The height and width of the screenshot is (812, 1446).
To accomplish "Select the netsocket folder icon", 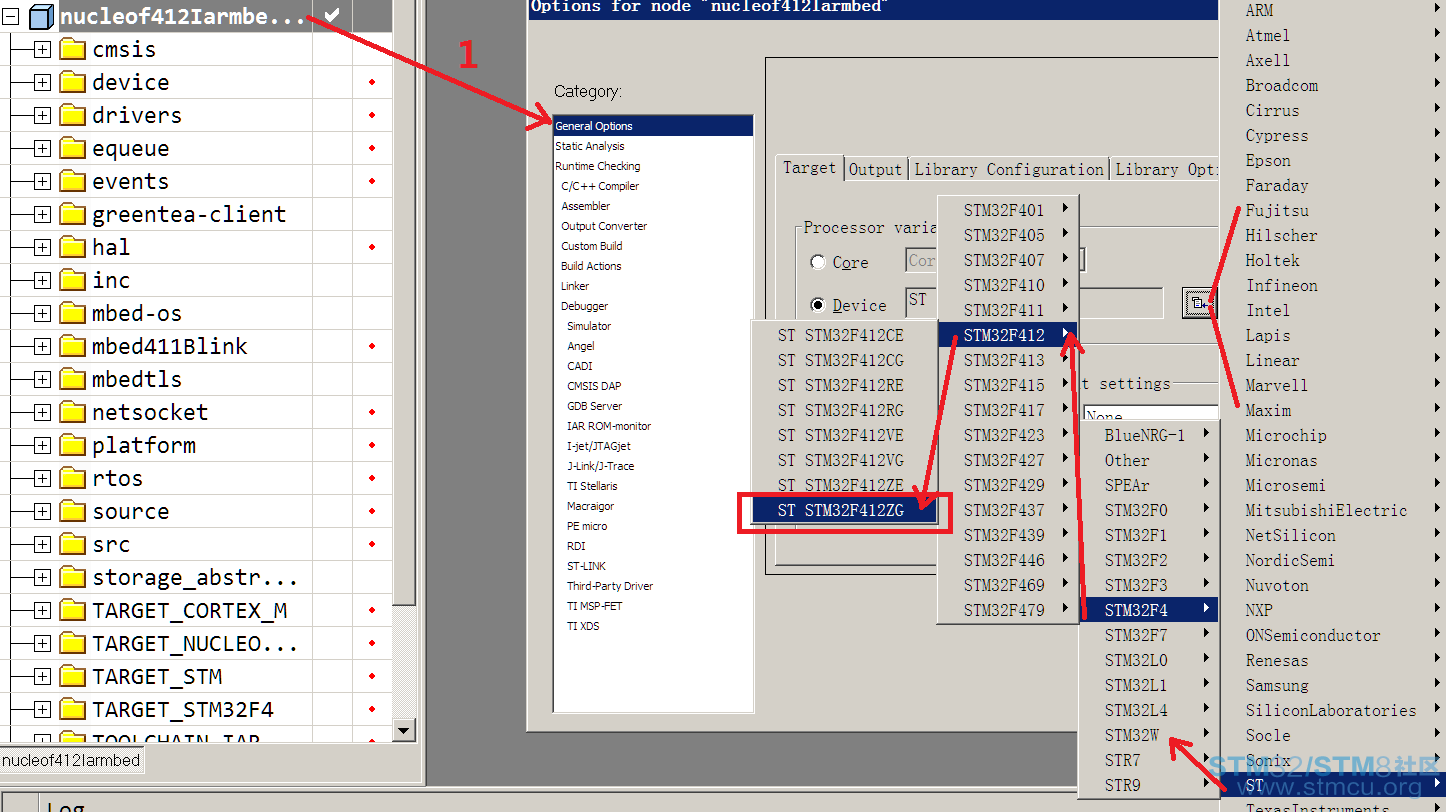I will (x=72, y=412).
